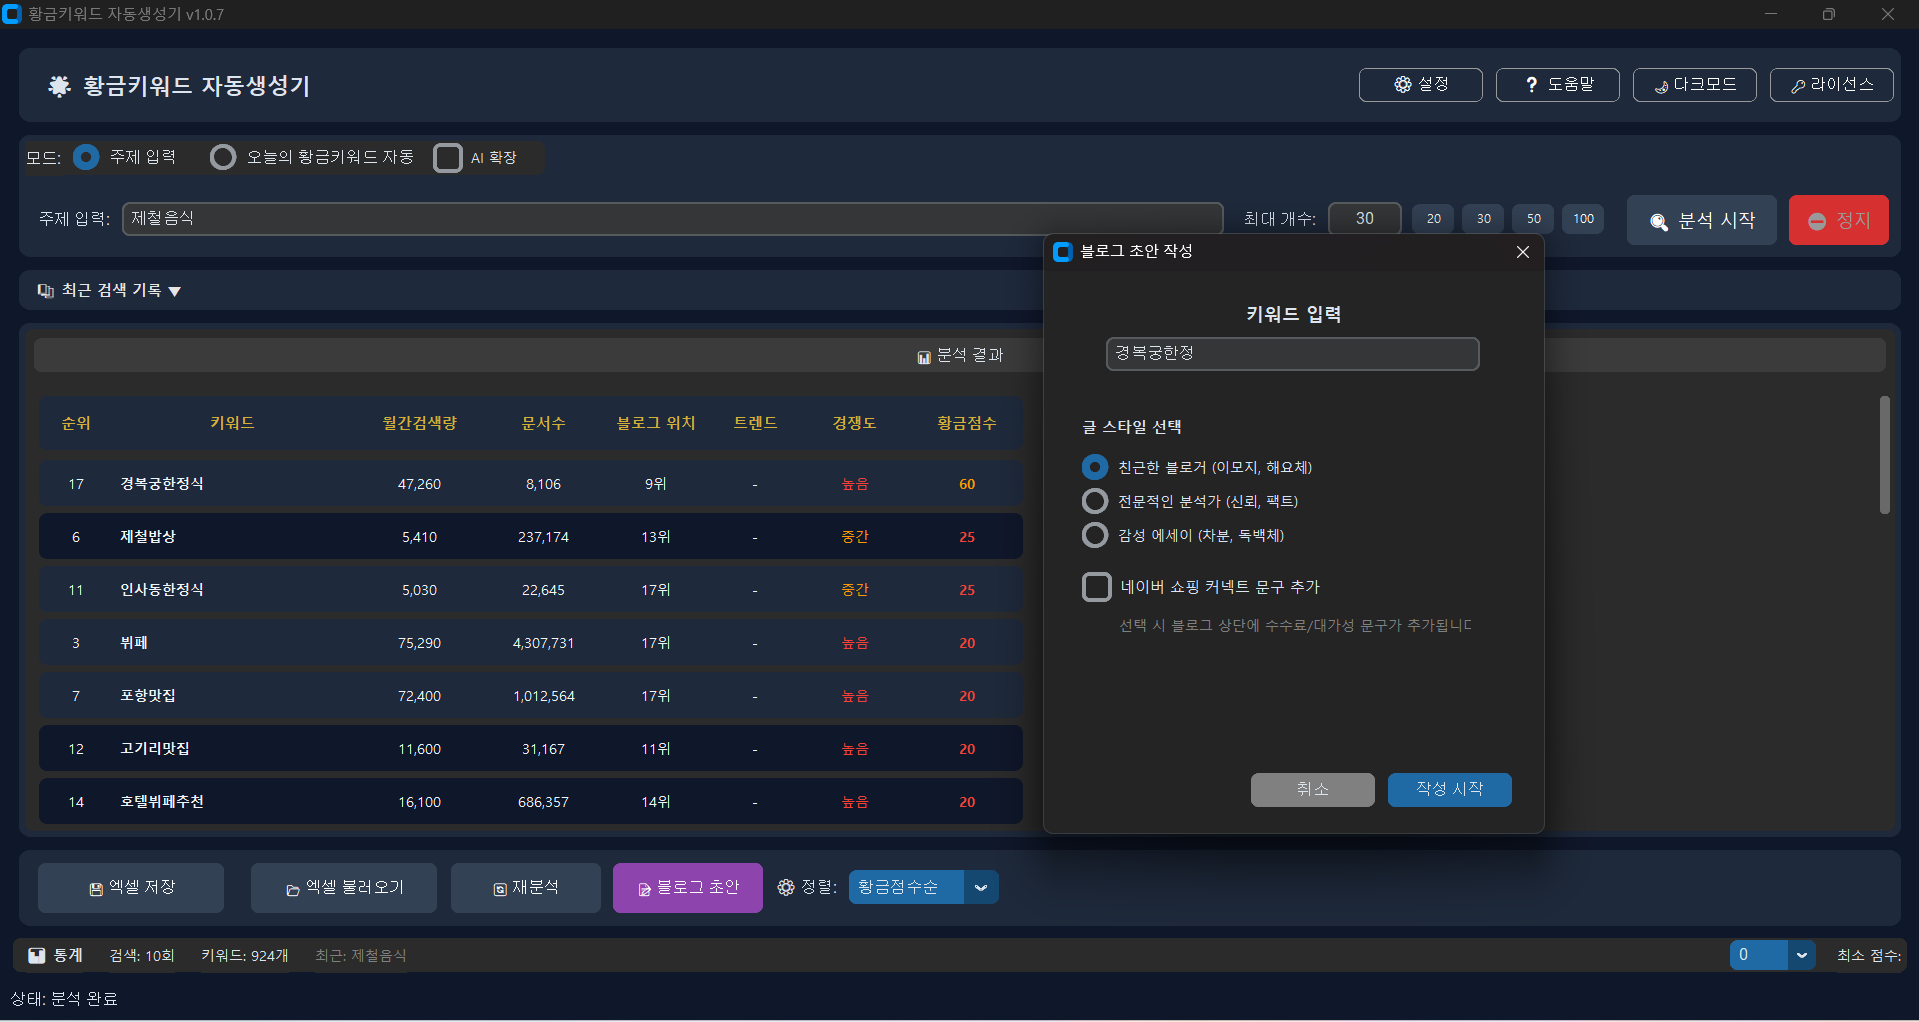Open the golden score sort dropdown
The height and width of the screenshot is (1022, 1919).
(980, 887)
